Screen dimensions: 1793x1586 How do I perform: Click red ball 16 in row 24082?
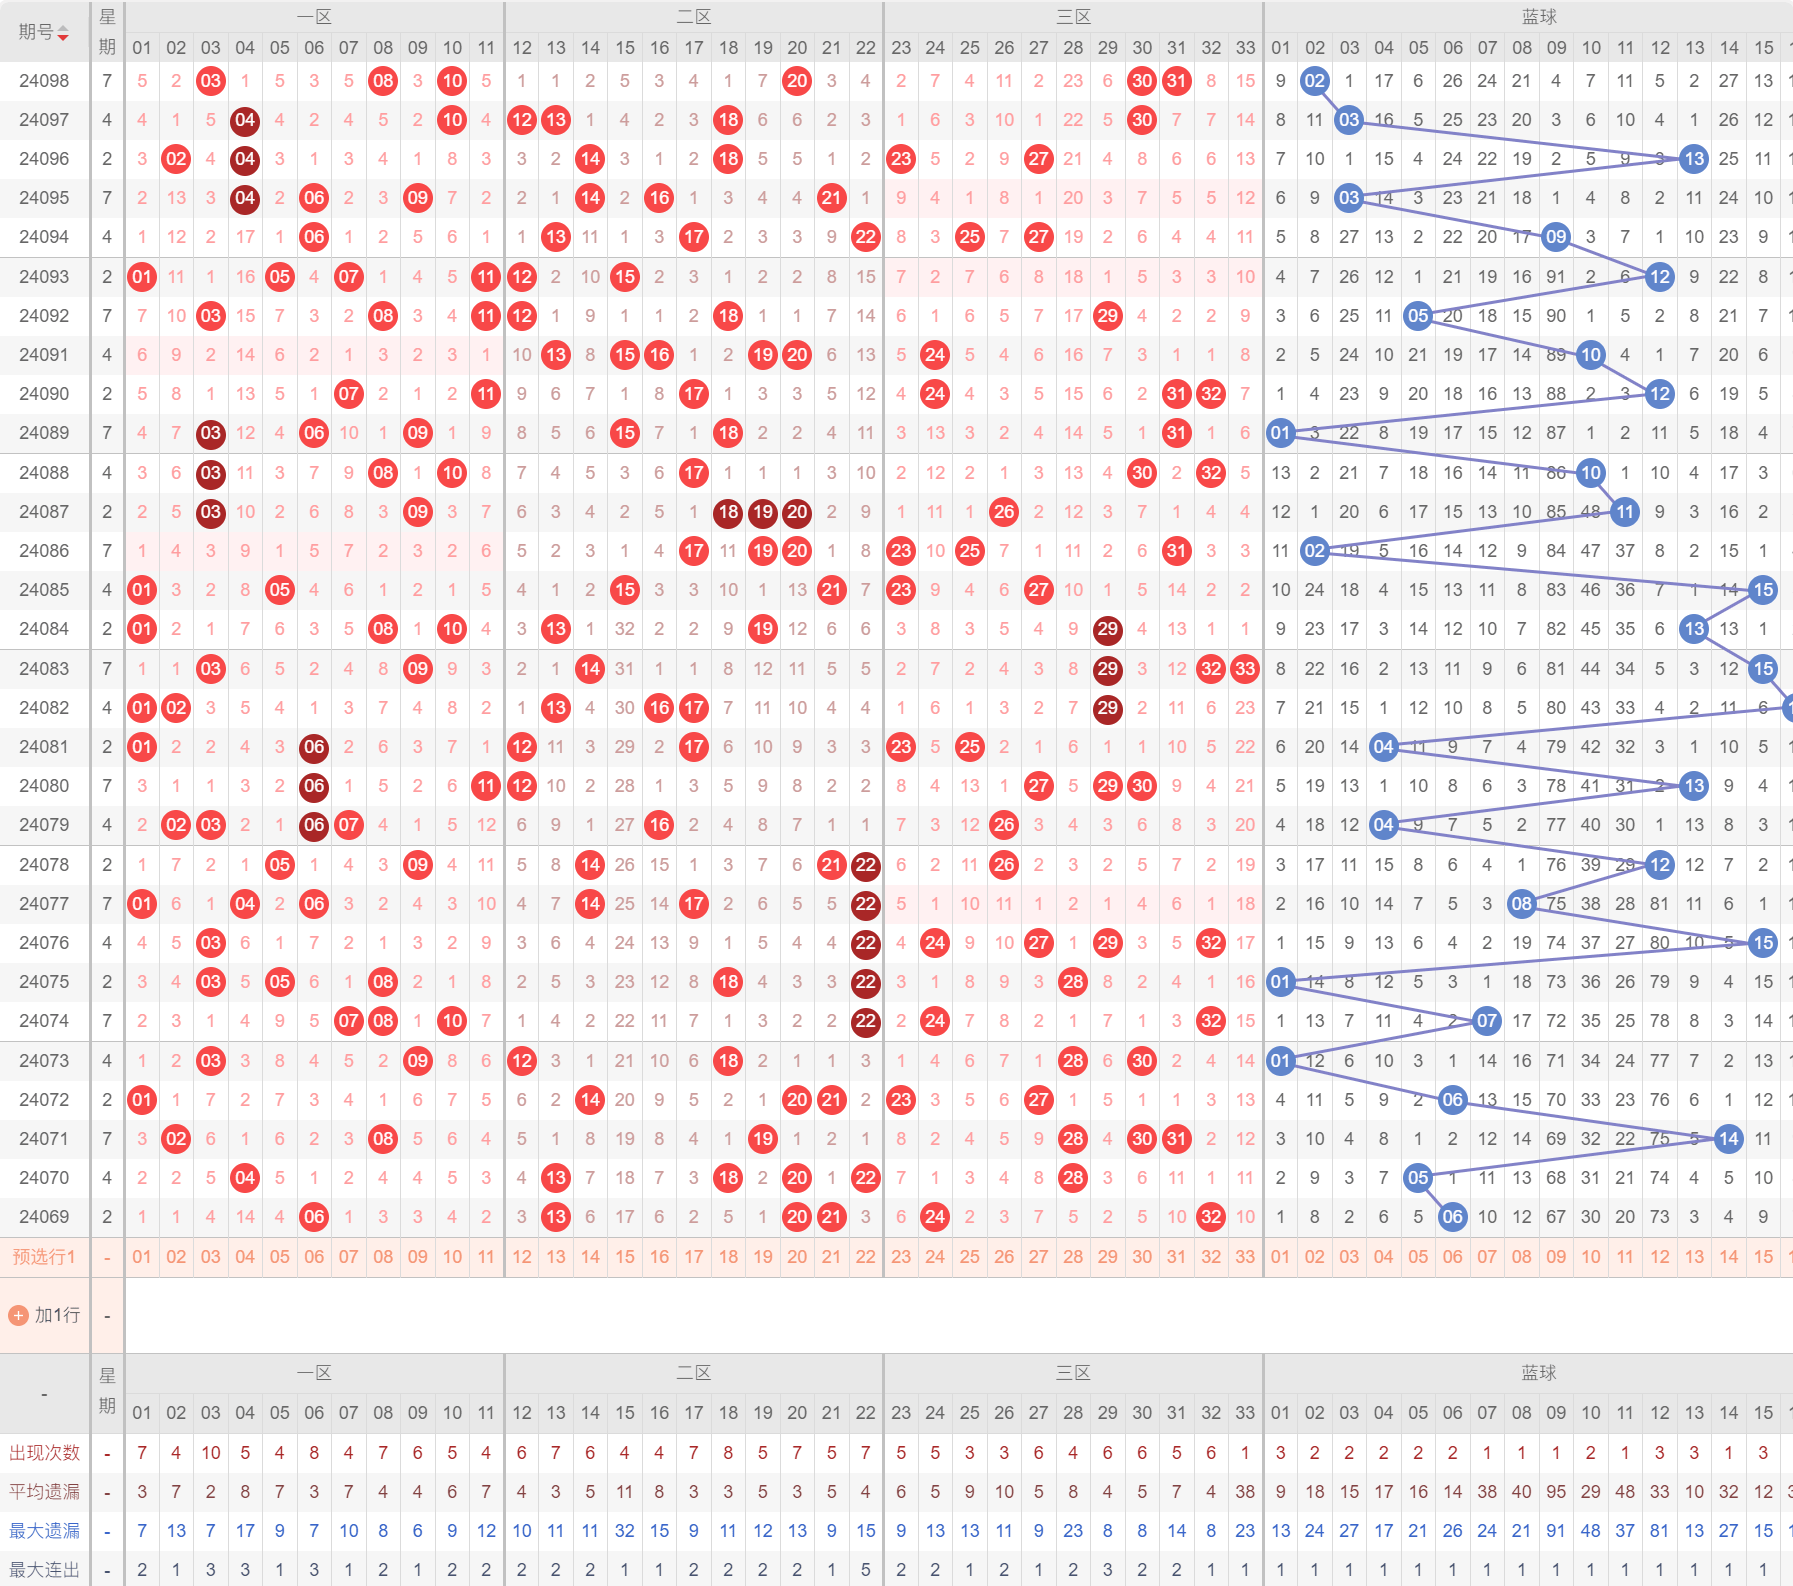click(659, 708)
